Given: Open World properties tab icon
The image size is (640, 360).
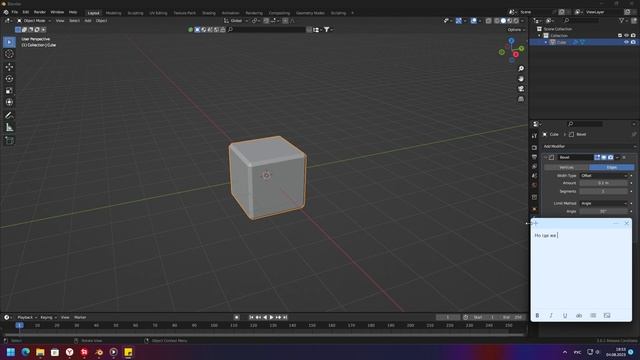Looking at the screenshot, I should 534,185.
